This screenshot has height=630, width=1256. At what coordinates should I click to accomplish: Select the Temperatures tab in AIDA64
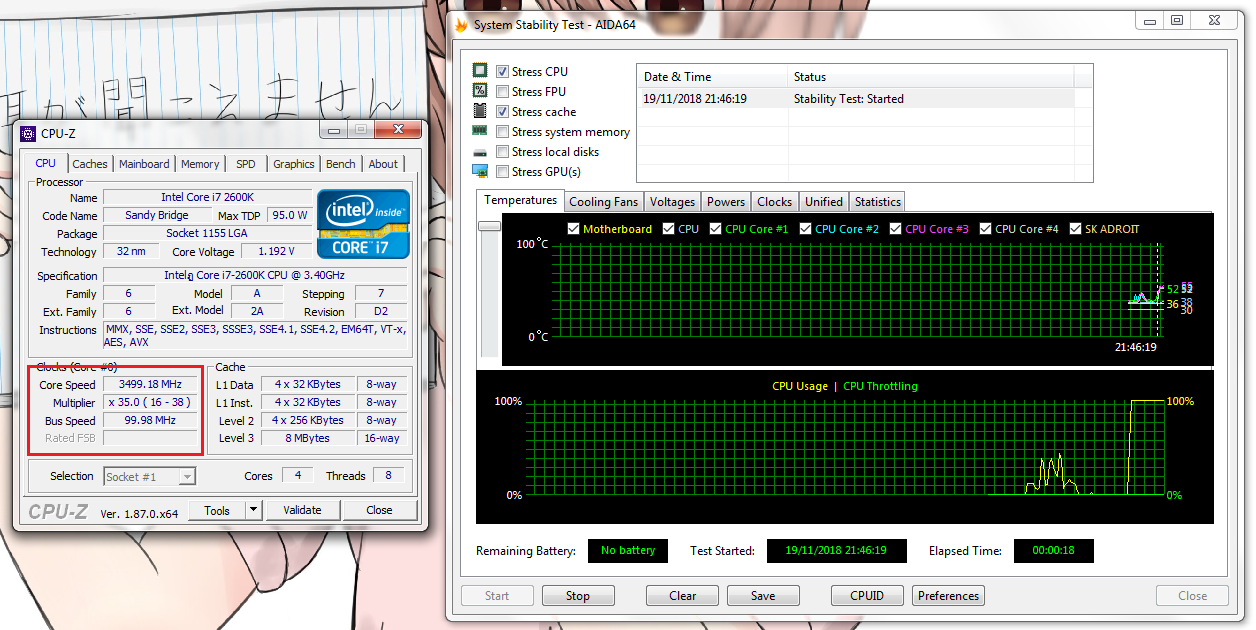point(520,200)
